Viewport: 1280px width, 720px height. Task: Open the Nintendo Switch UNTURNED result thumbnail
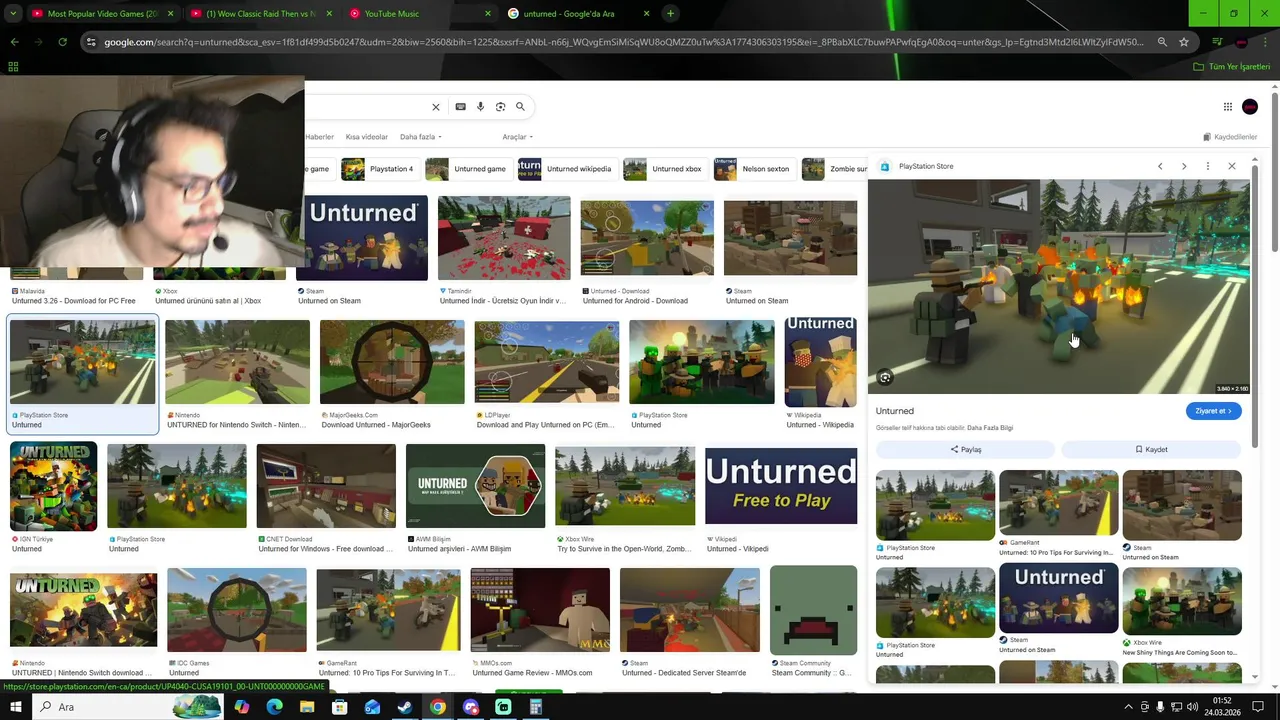(237, 362)
